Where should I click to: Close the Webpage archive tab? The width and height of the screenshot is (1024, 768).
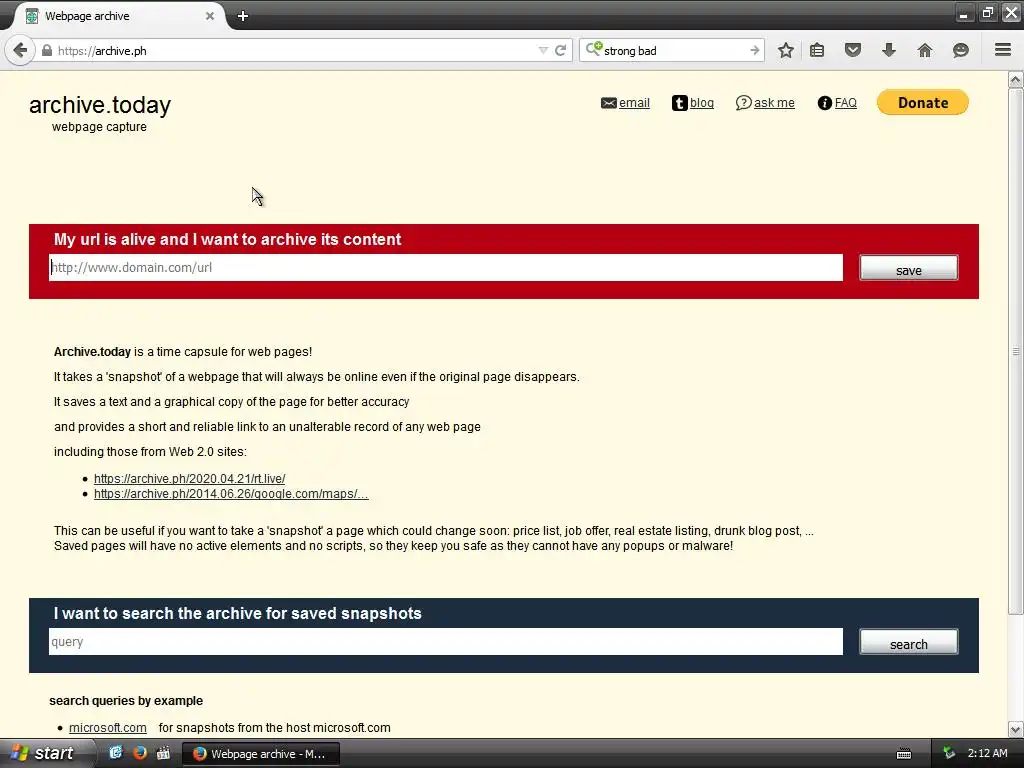pos(210,16)
